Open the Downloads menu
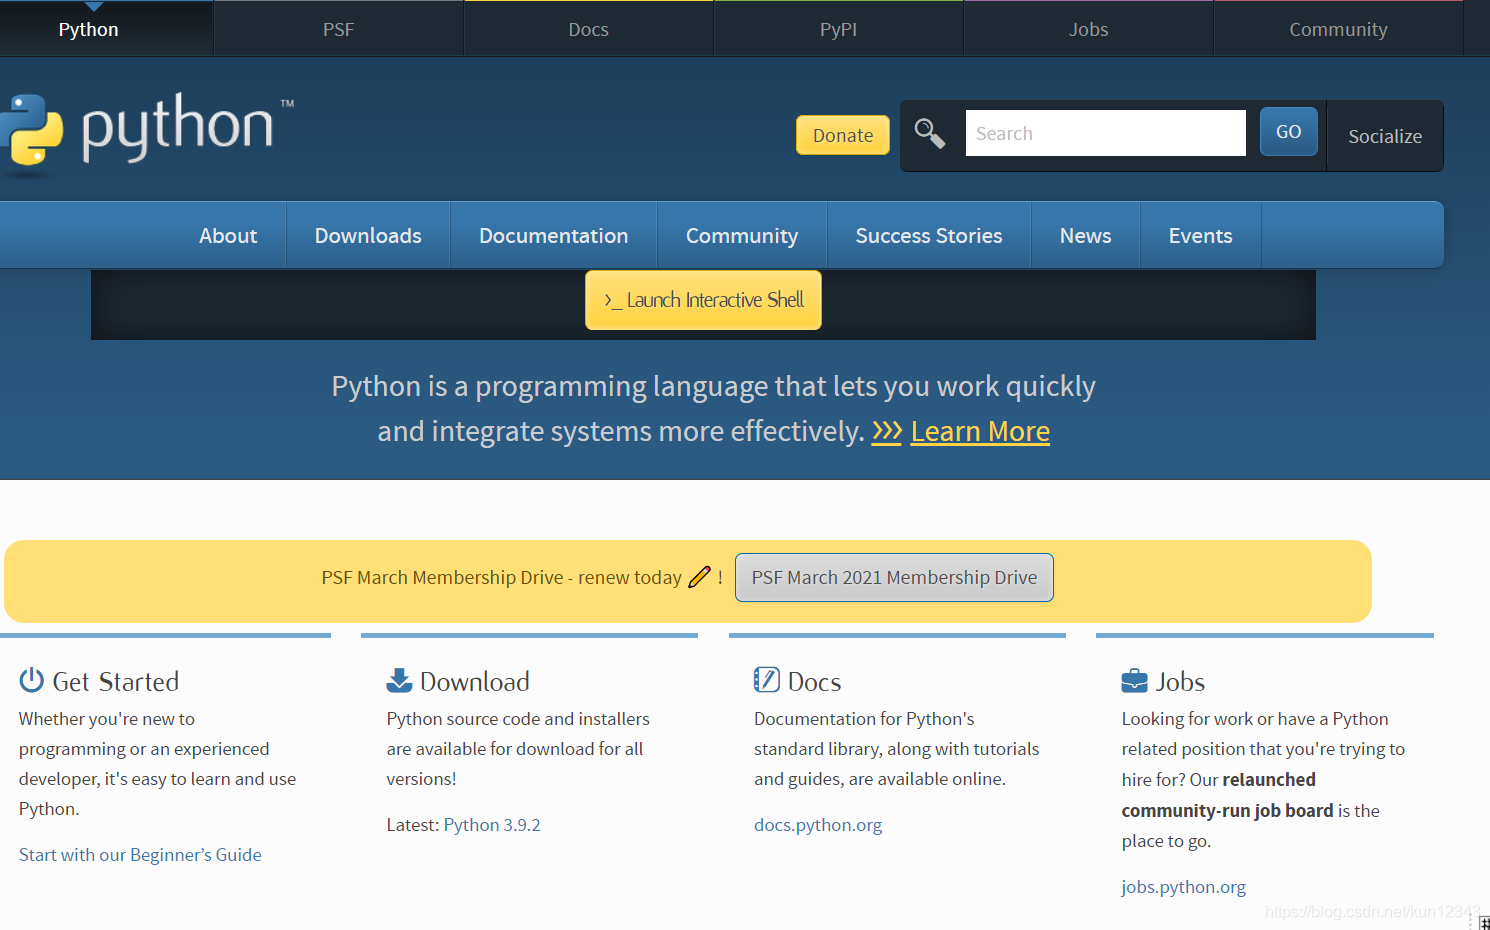 [x=368, y=235]
